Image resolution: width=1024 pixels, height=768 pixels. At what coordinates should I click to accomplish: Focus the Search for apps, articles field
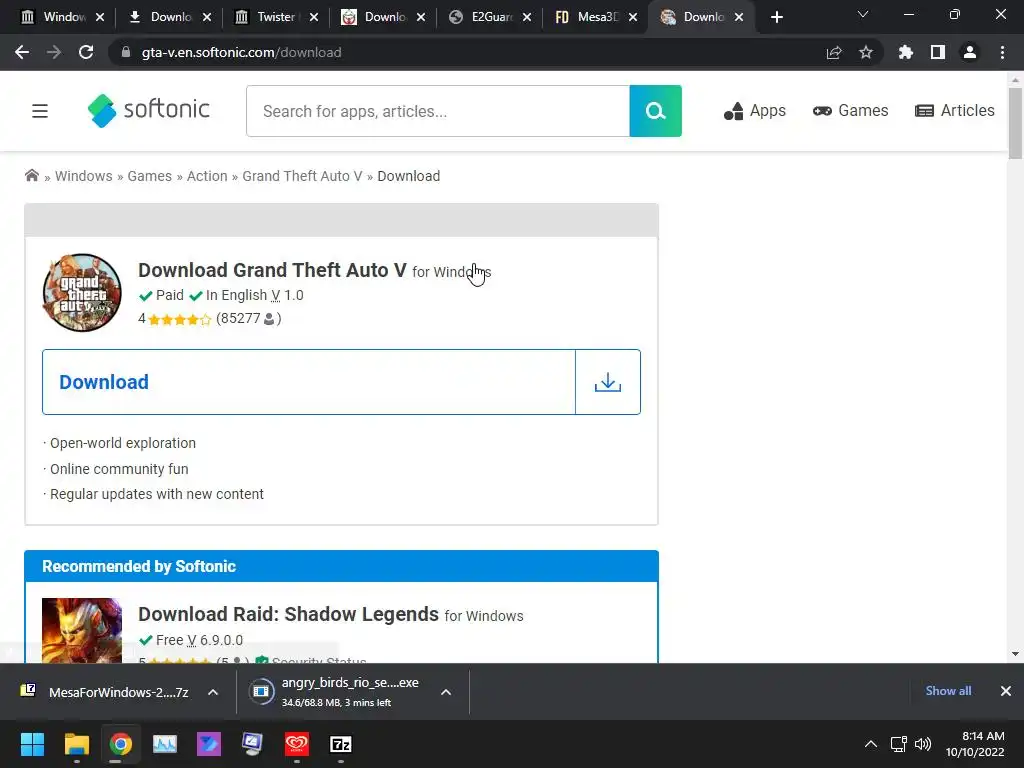coord(438,111)
